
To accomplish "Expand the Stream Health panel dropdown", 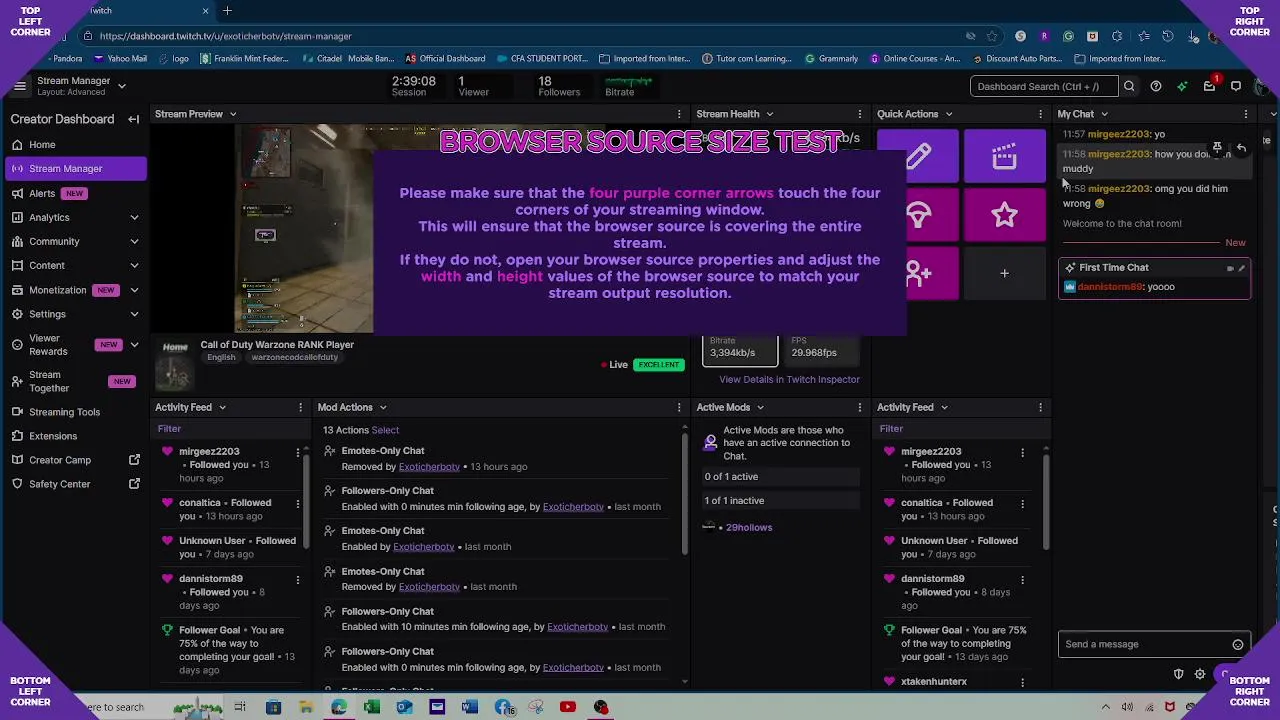I will [769, 114].
